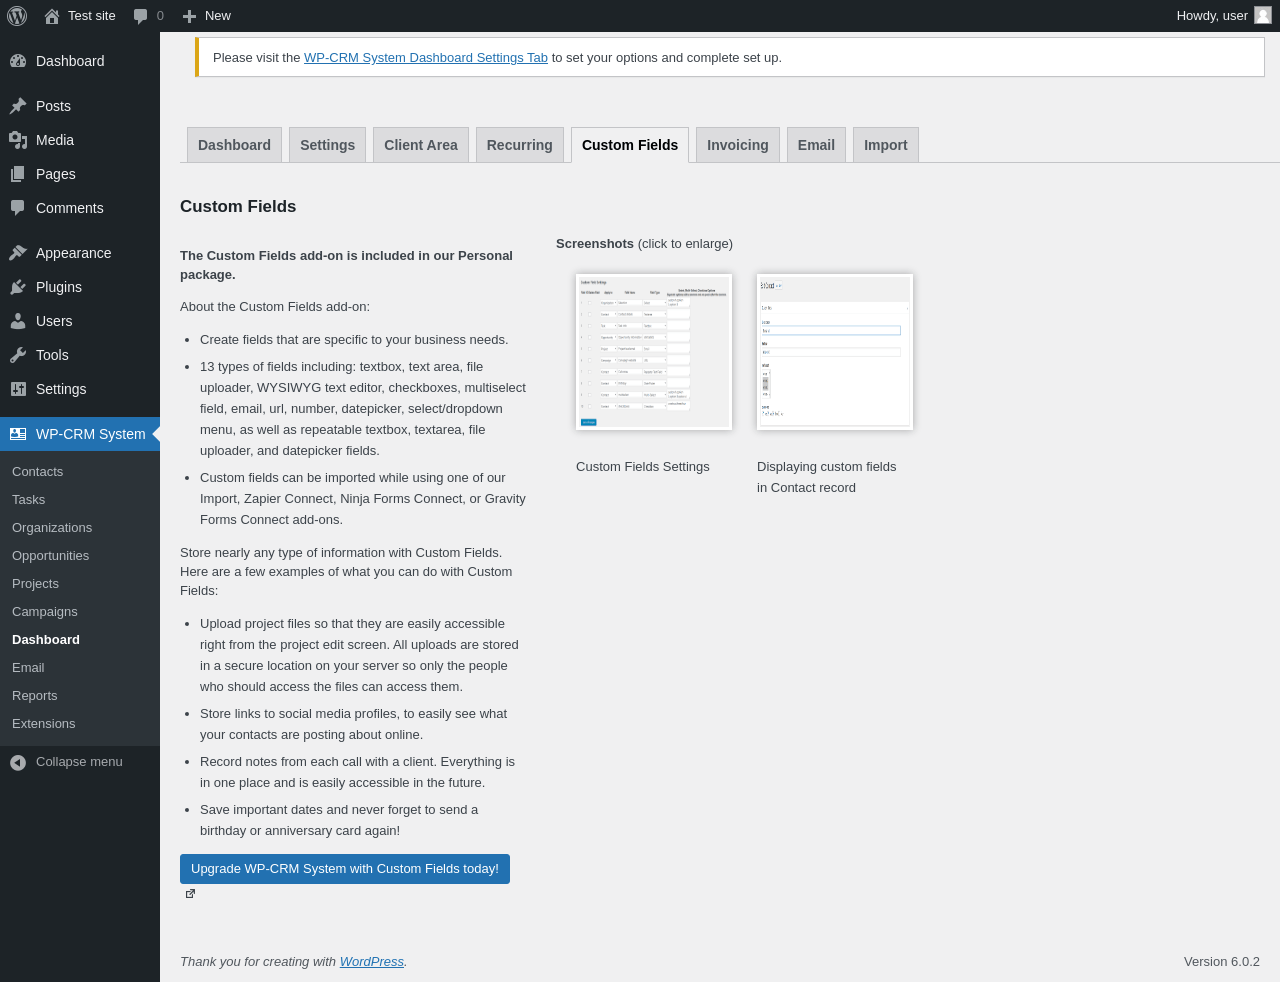Click the Comments speech bubble sidebar icon
Screen dimensions: 1280x982
click(x=18, y=208)
